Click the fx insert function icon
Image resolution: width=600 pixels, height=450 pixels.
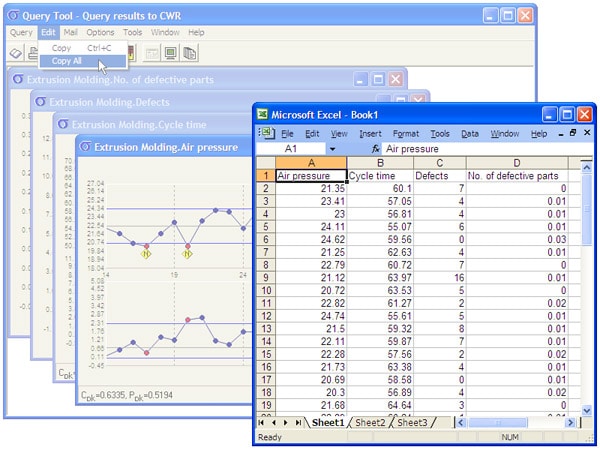point(375,148)
